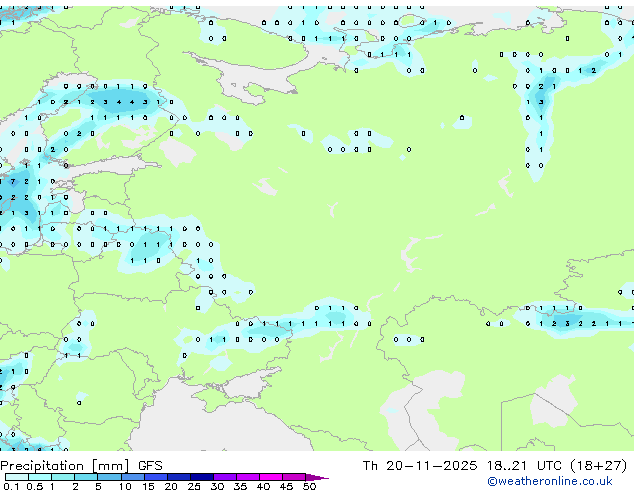Viewport: 634px width, 490px height.
Task: Click the 0.1–0.5 mm legend color swatch
Action: [x=17, y=477]
